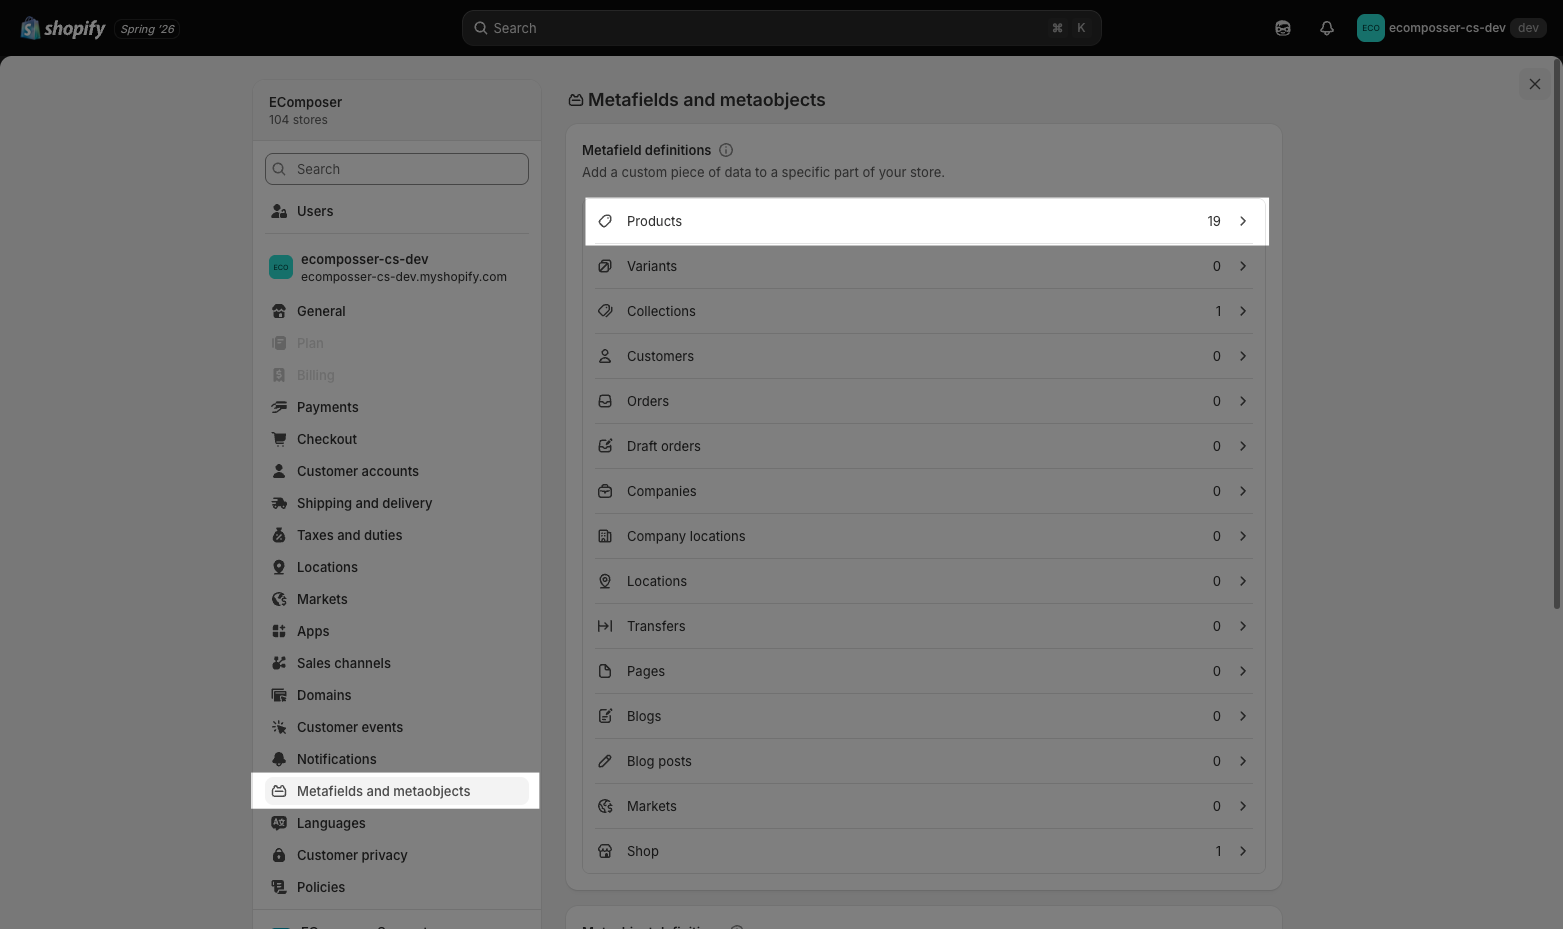The width and height of the screenshot is (1563, 929).
Task: Click Products count value 19
Action: (1214, 221)
